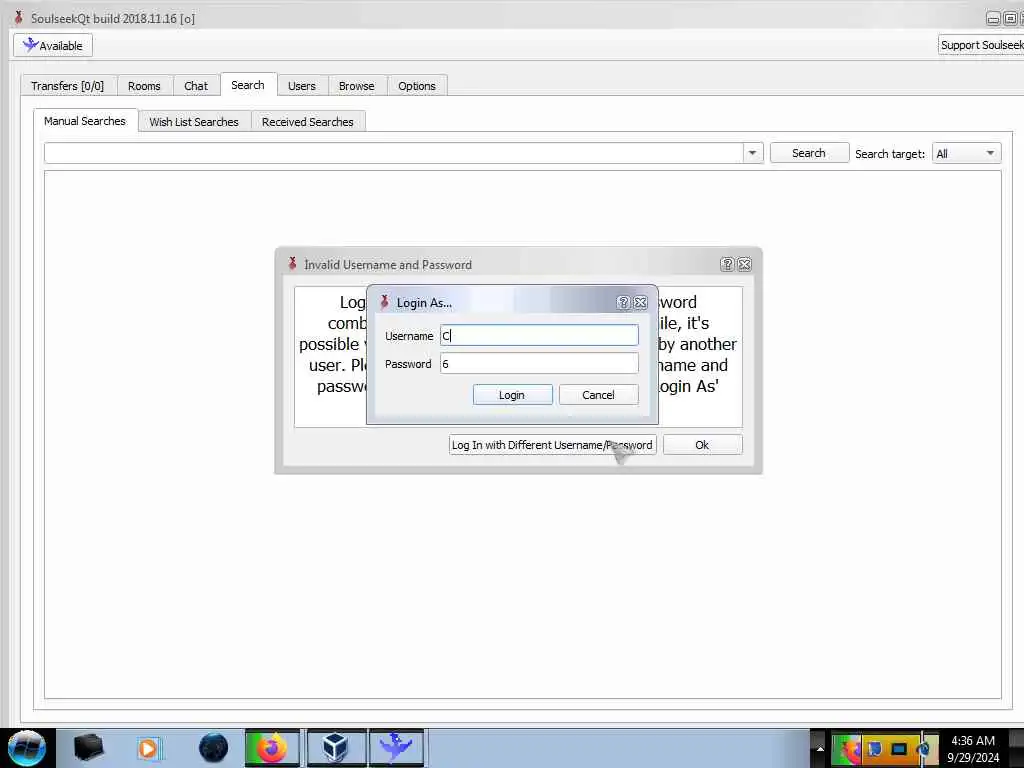The image size is (1024, 768).
Task: Switch to the Browse tab
Action: coord(357,86)
